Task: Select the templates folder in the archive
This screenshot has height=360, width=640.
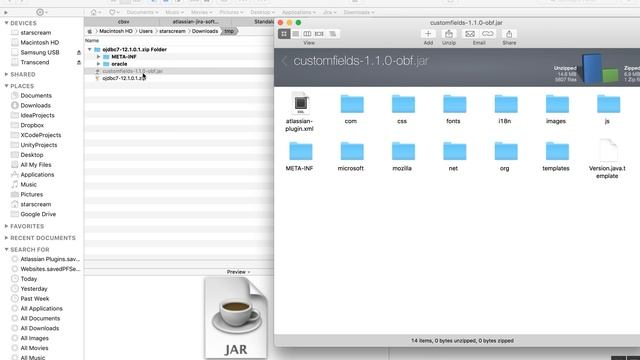Action: point(557,151)
